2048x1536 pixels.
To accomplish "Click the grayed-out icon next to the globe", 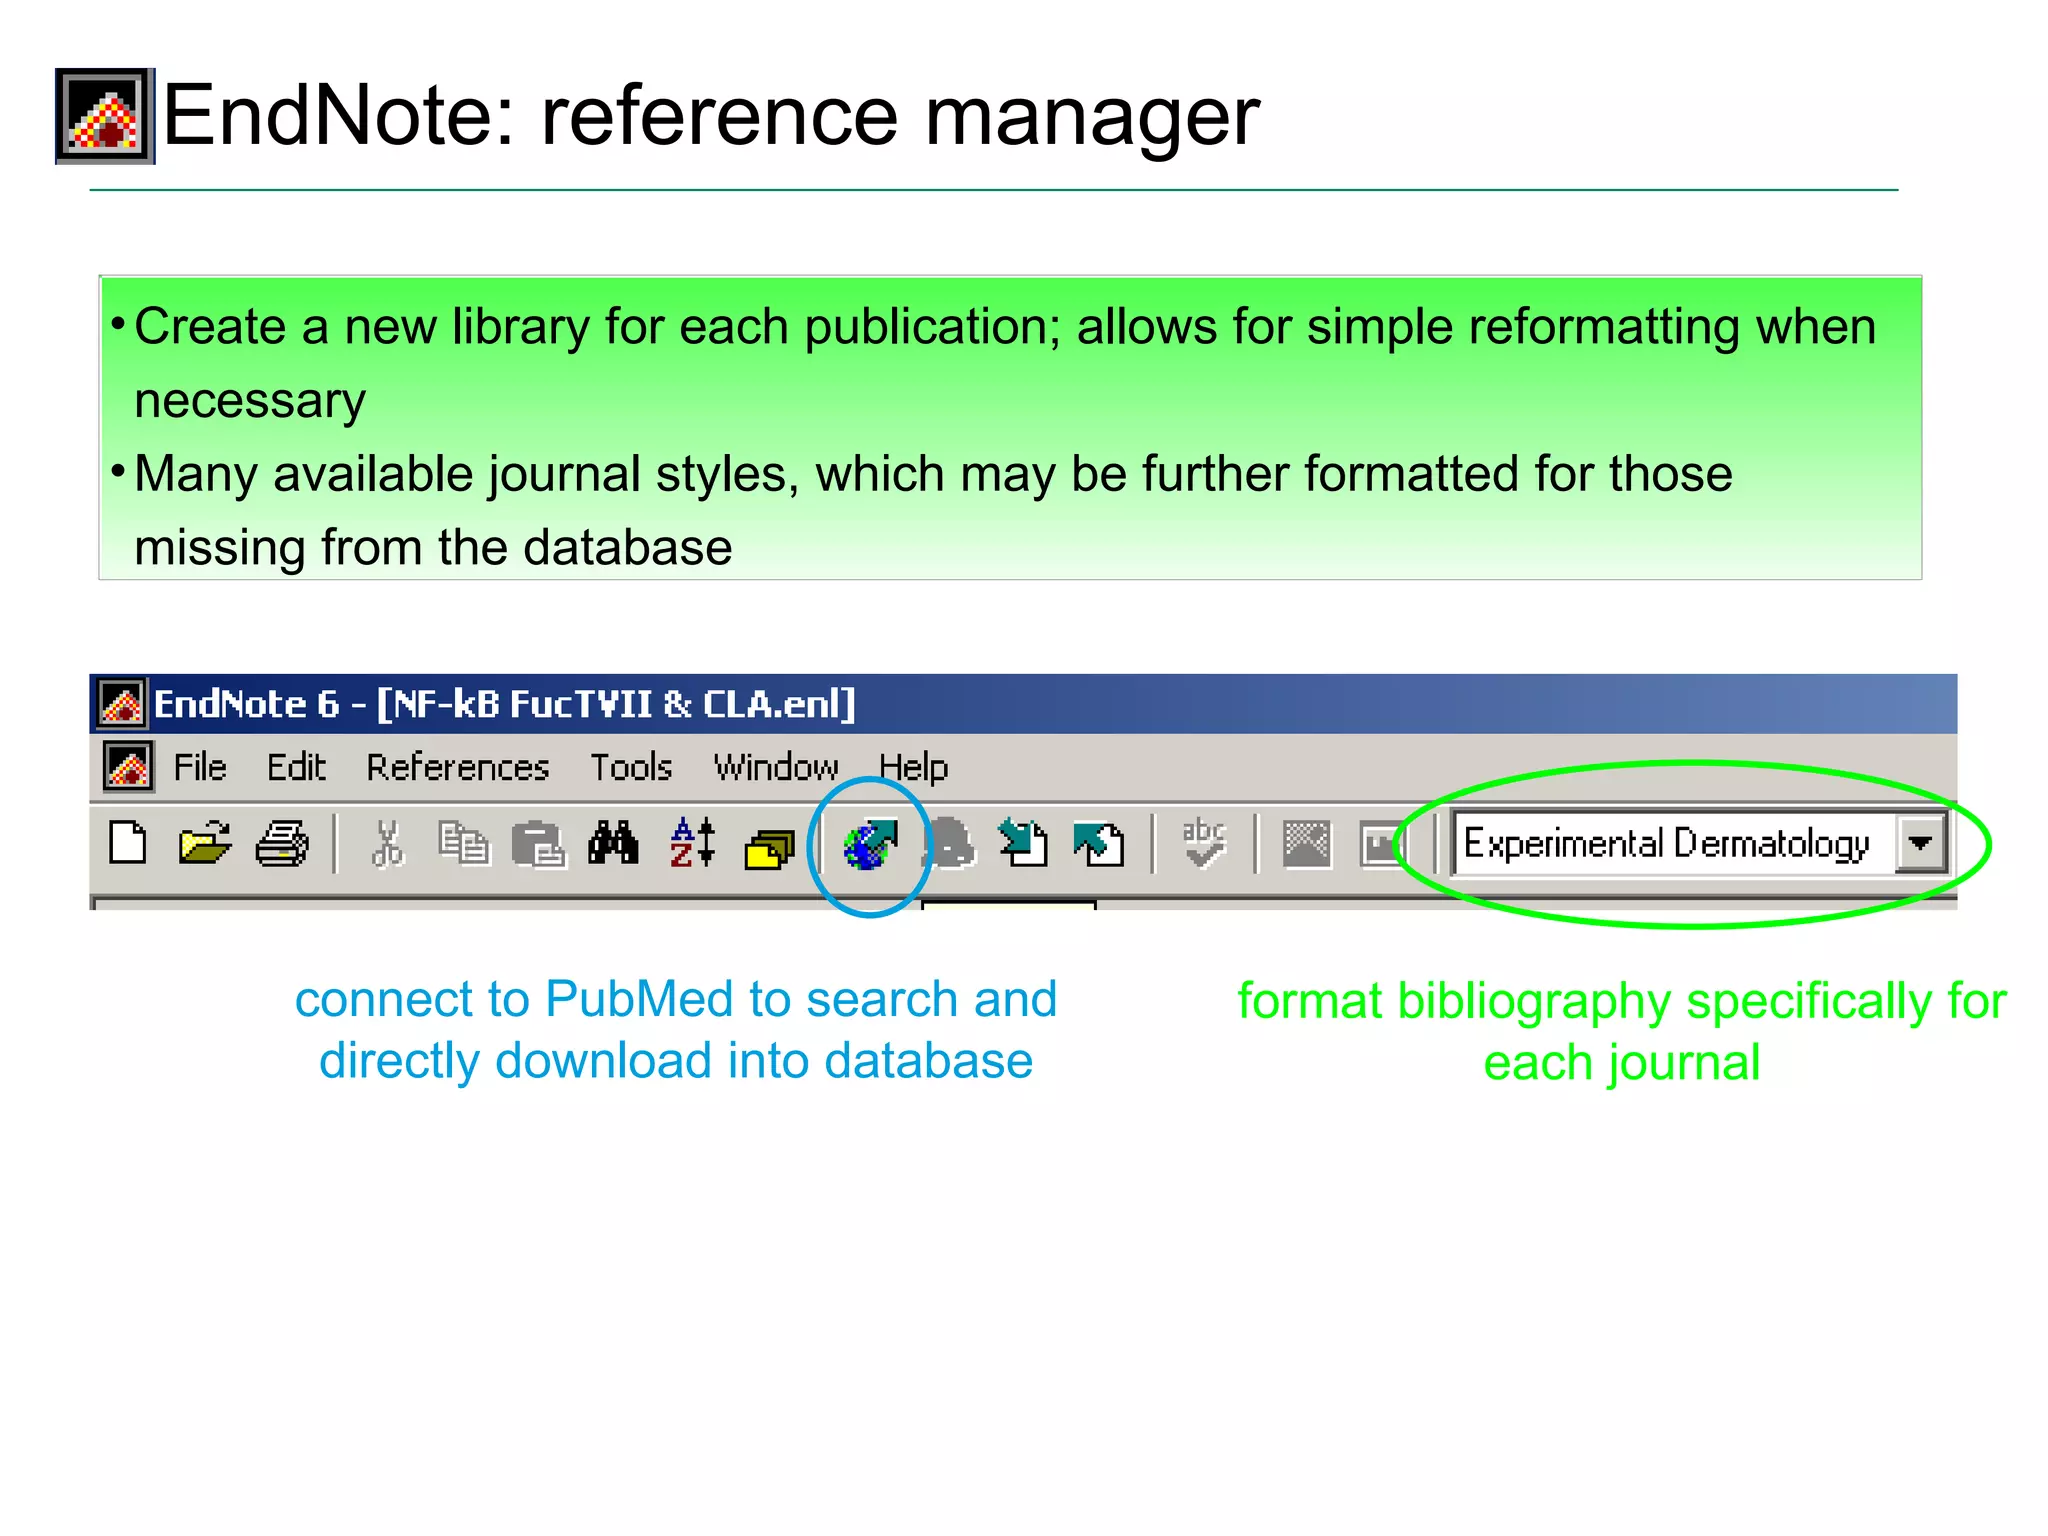I will (950, 843).
